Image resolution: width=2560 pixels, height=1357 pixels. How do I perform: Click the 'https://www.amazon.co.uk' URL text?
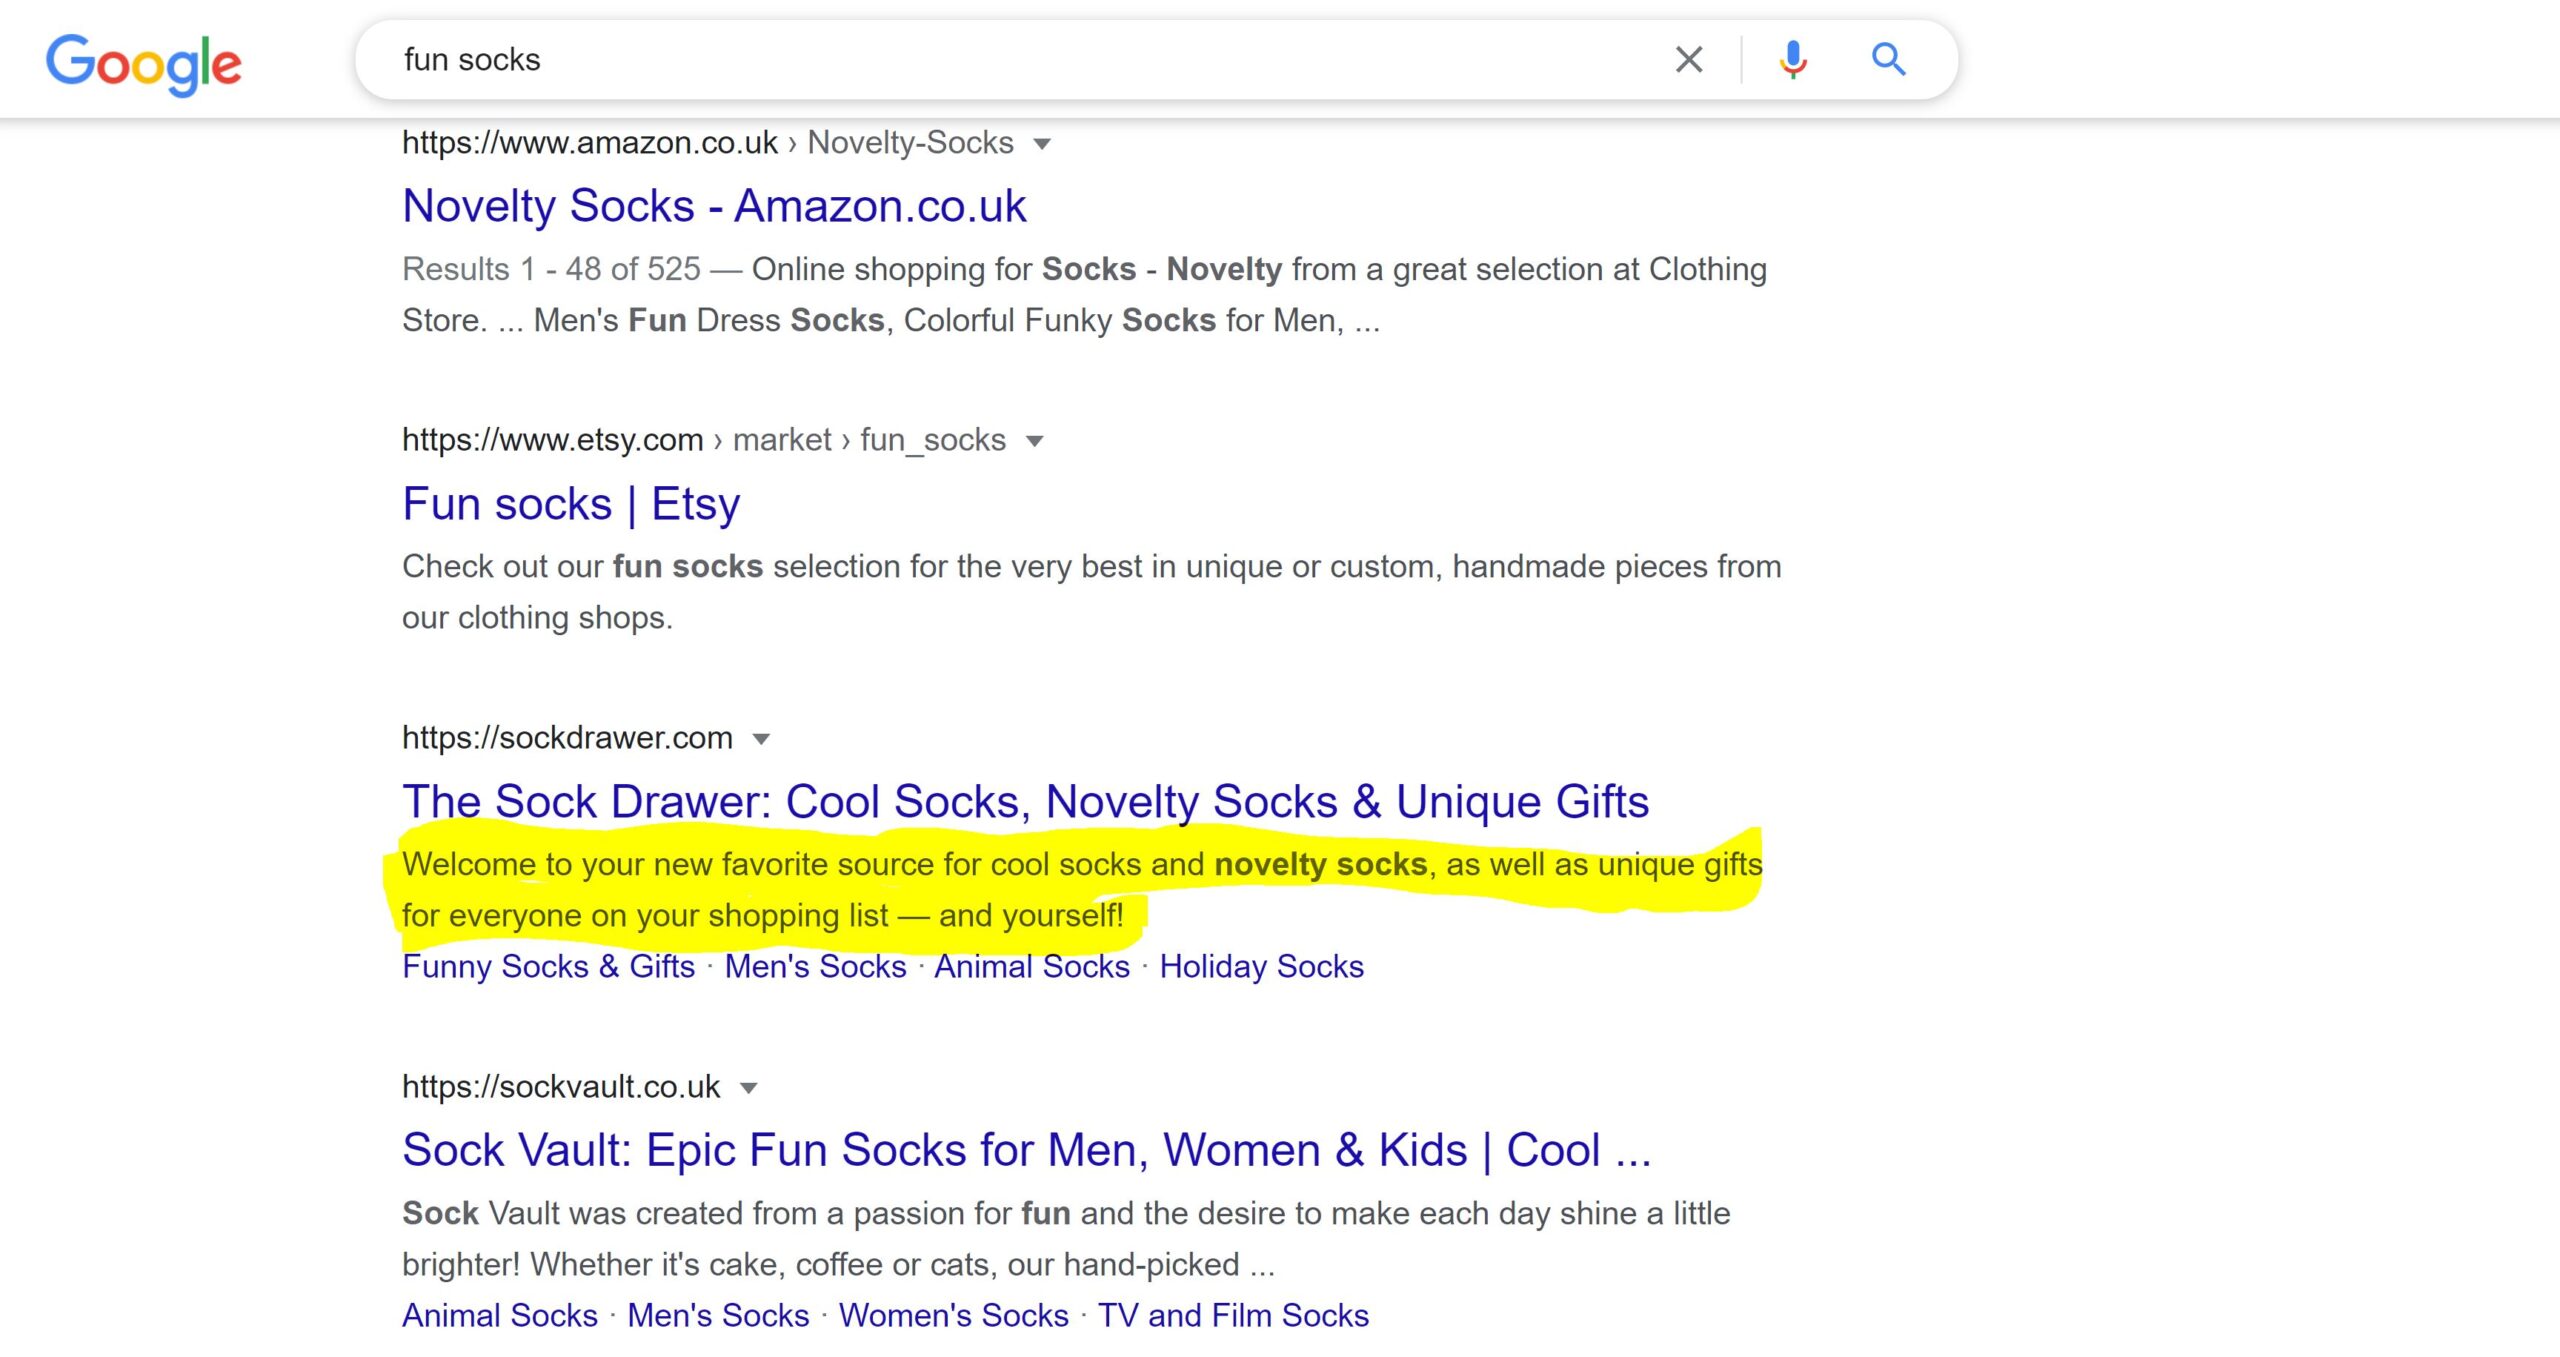[590, 143]
